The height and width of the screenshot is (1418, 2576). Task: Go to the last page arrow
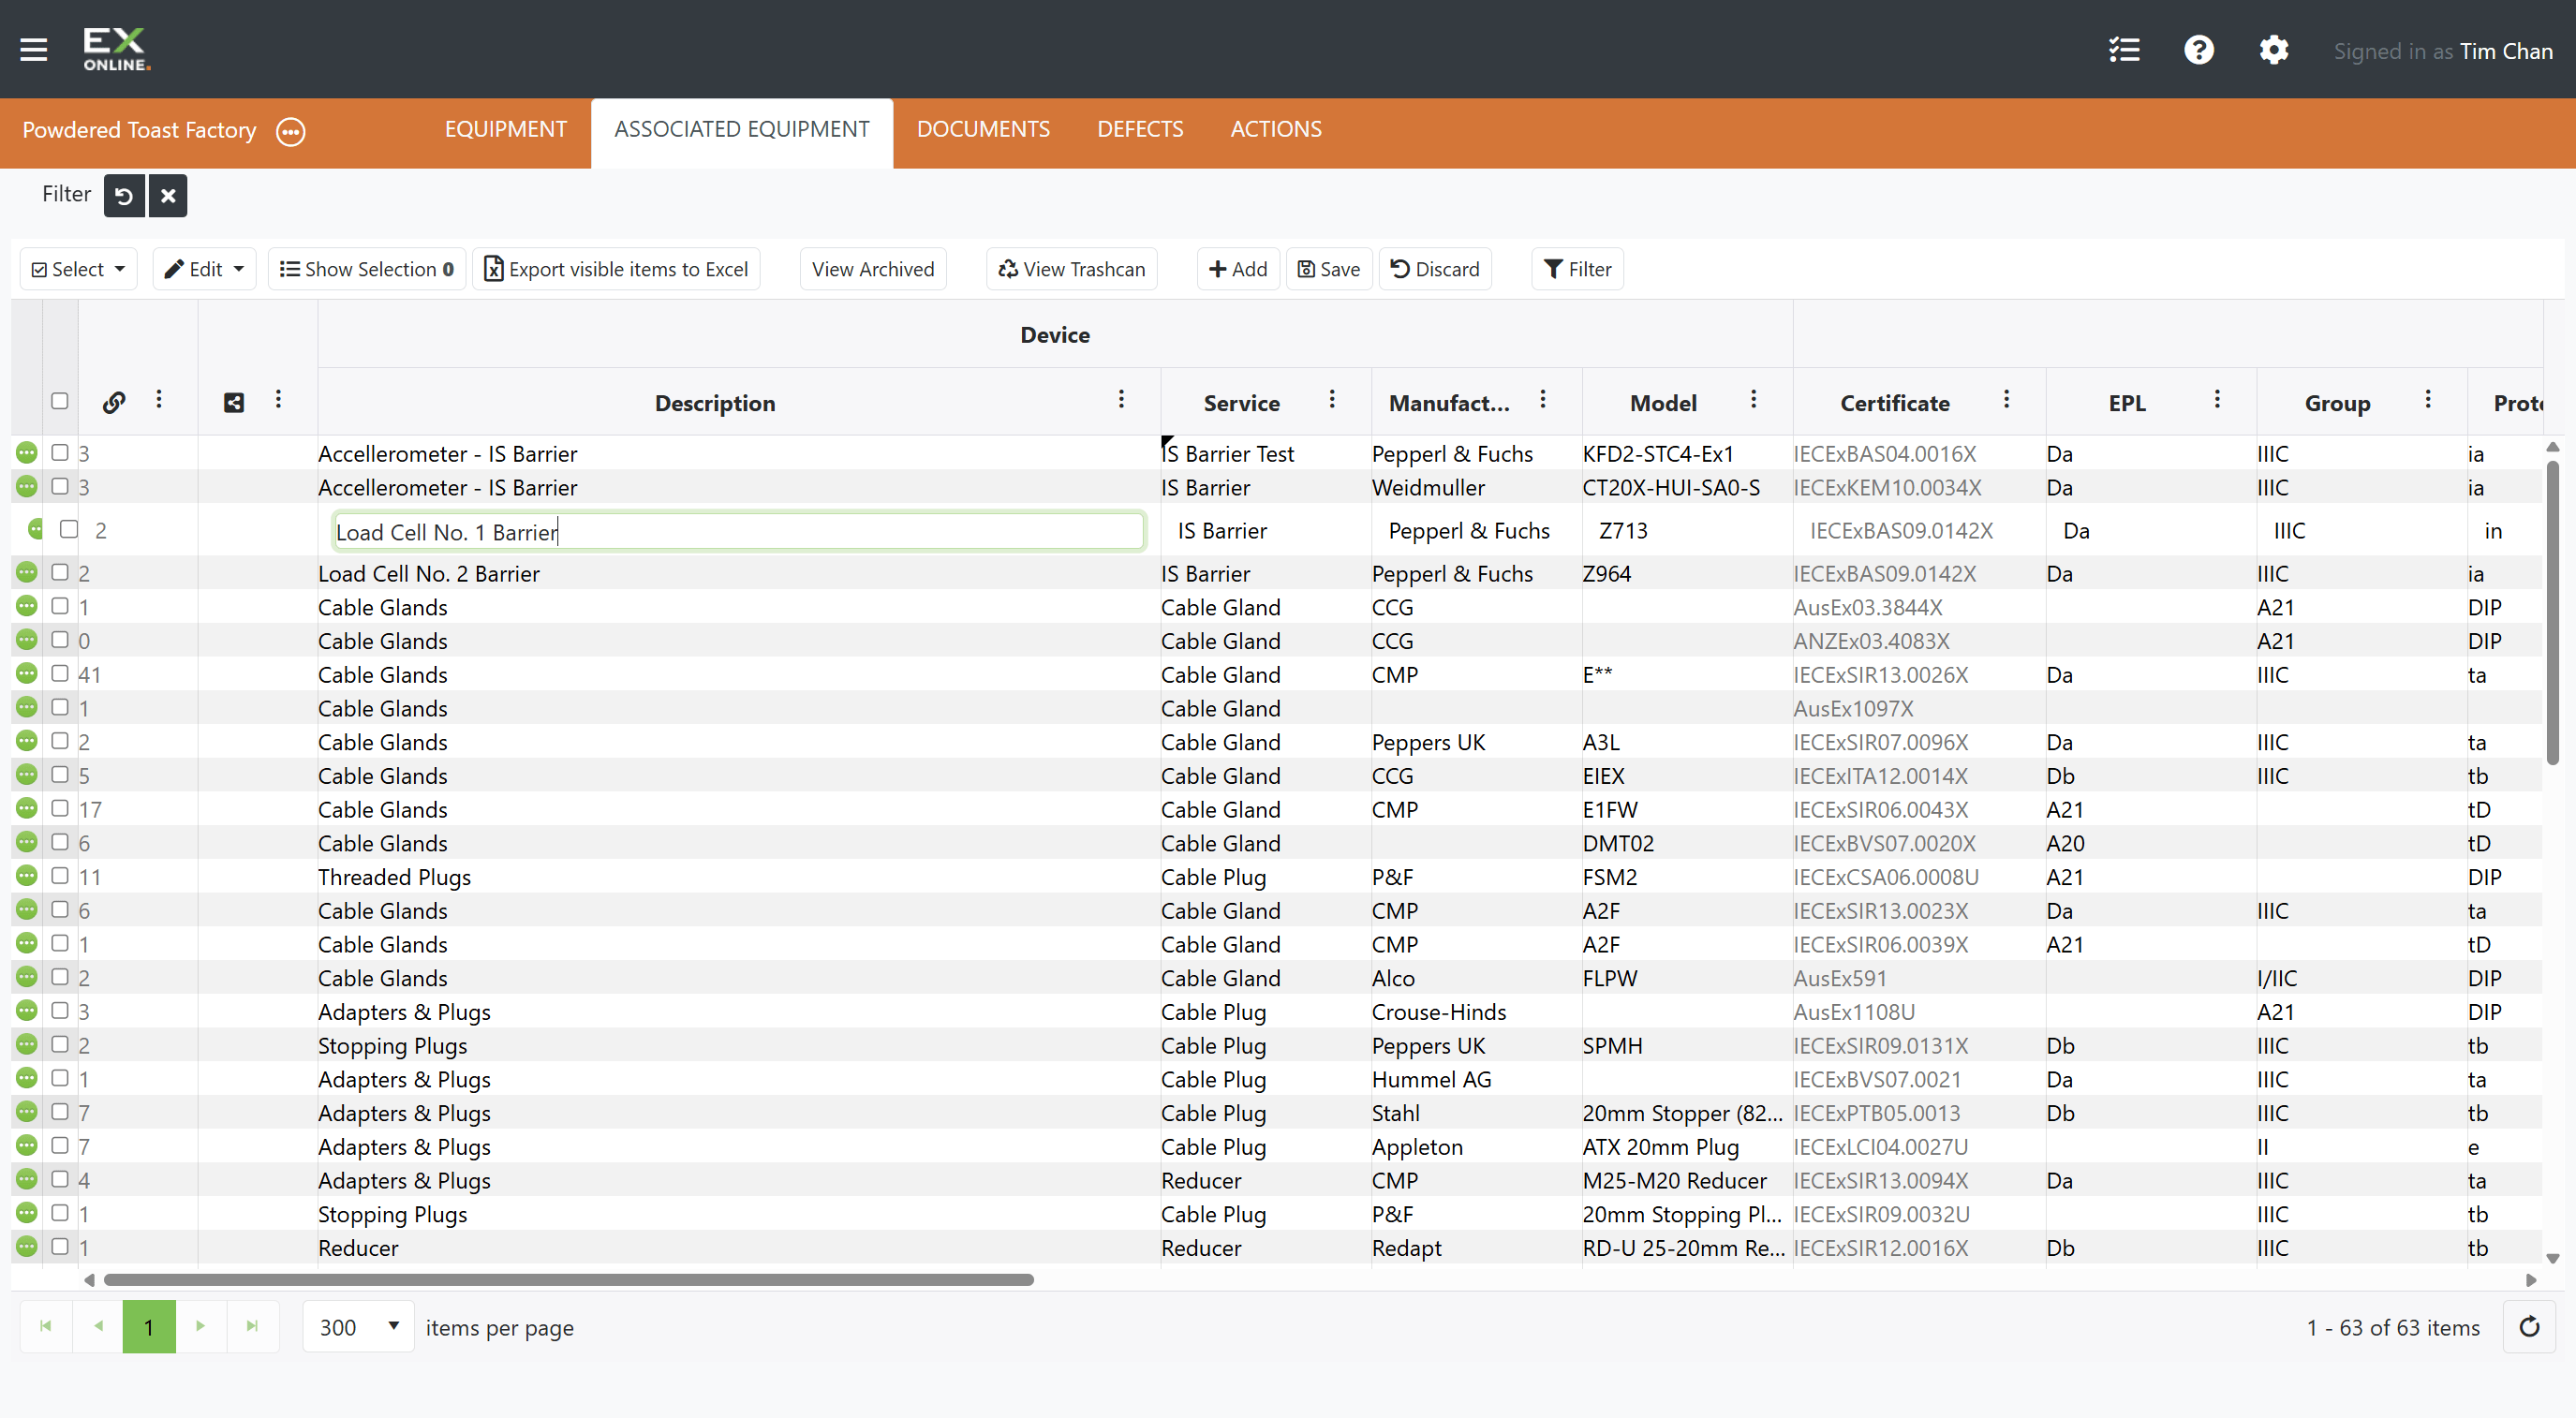252,1326
